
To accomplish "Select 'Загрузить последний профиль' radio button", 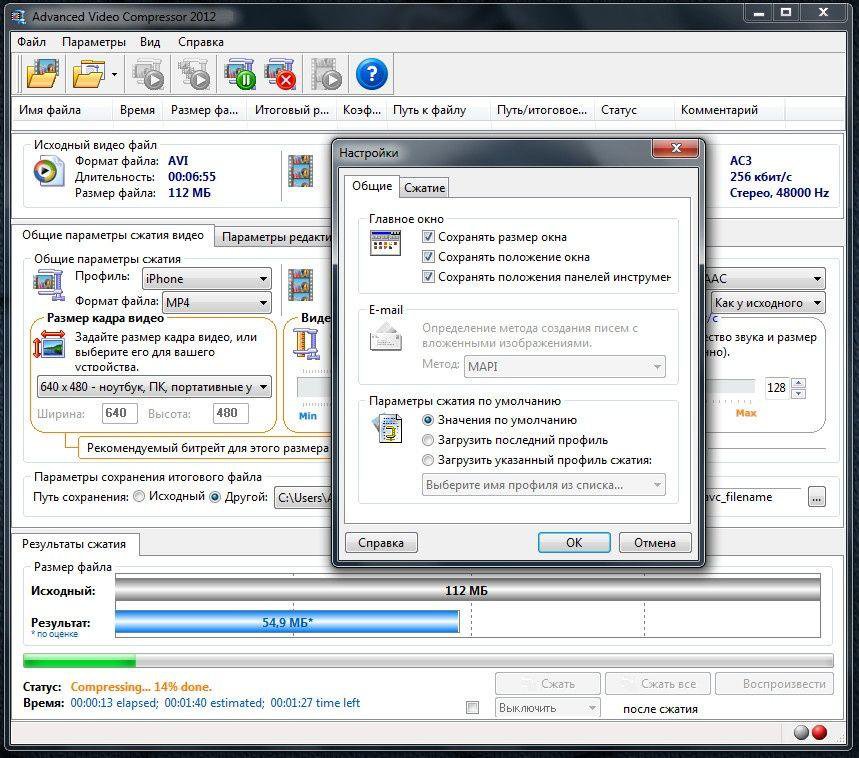I will click(x=429, y=440).
